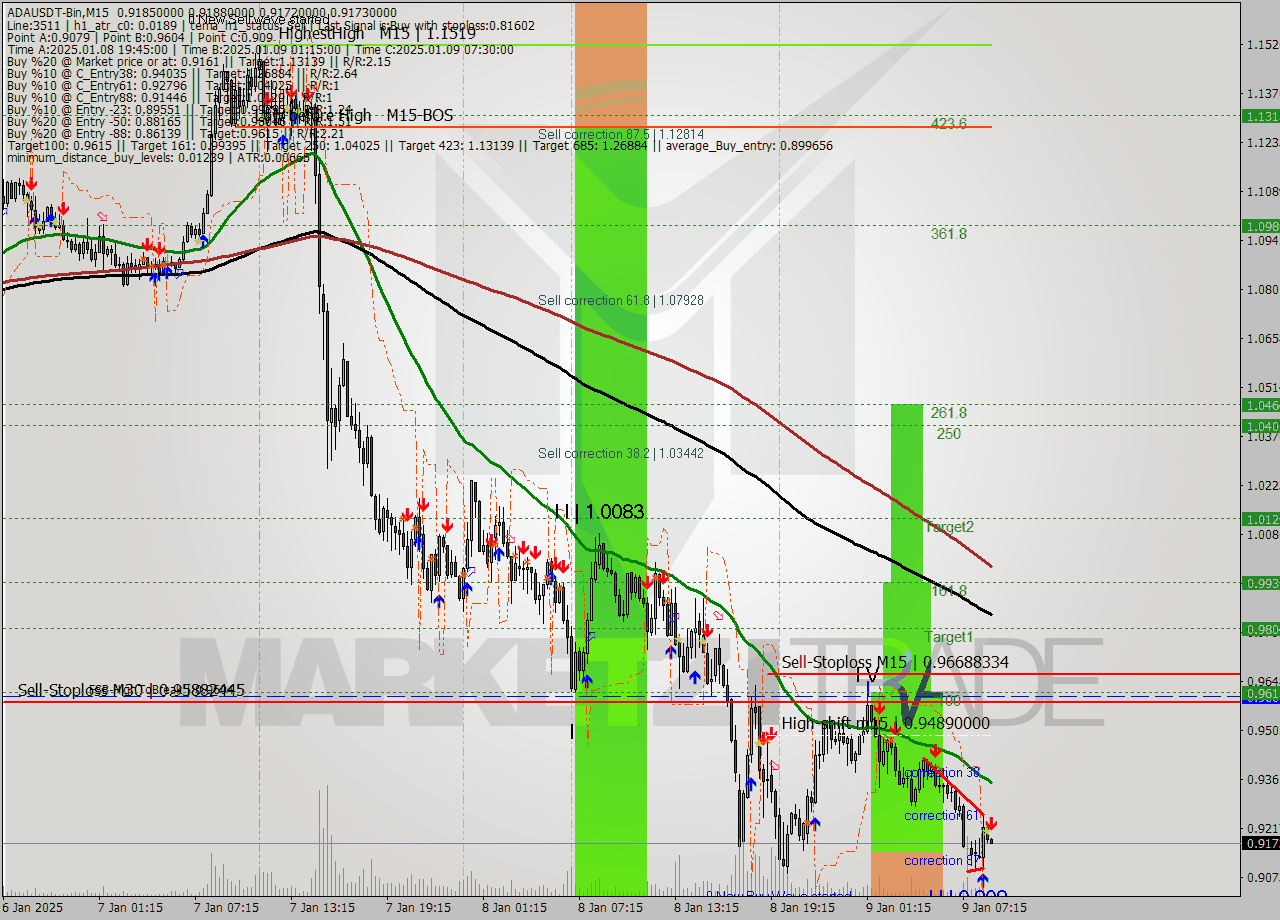This screenshot has width=1280, height=920.
Task: Click the 8 Jan 01:15 time label
Action: pos(516,908)
